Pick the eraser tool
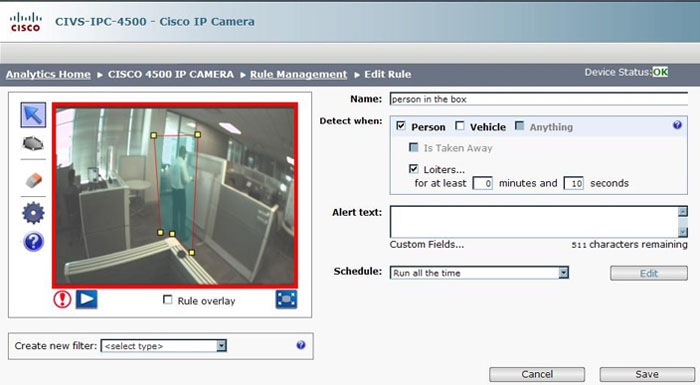 [33, 179]
